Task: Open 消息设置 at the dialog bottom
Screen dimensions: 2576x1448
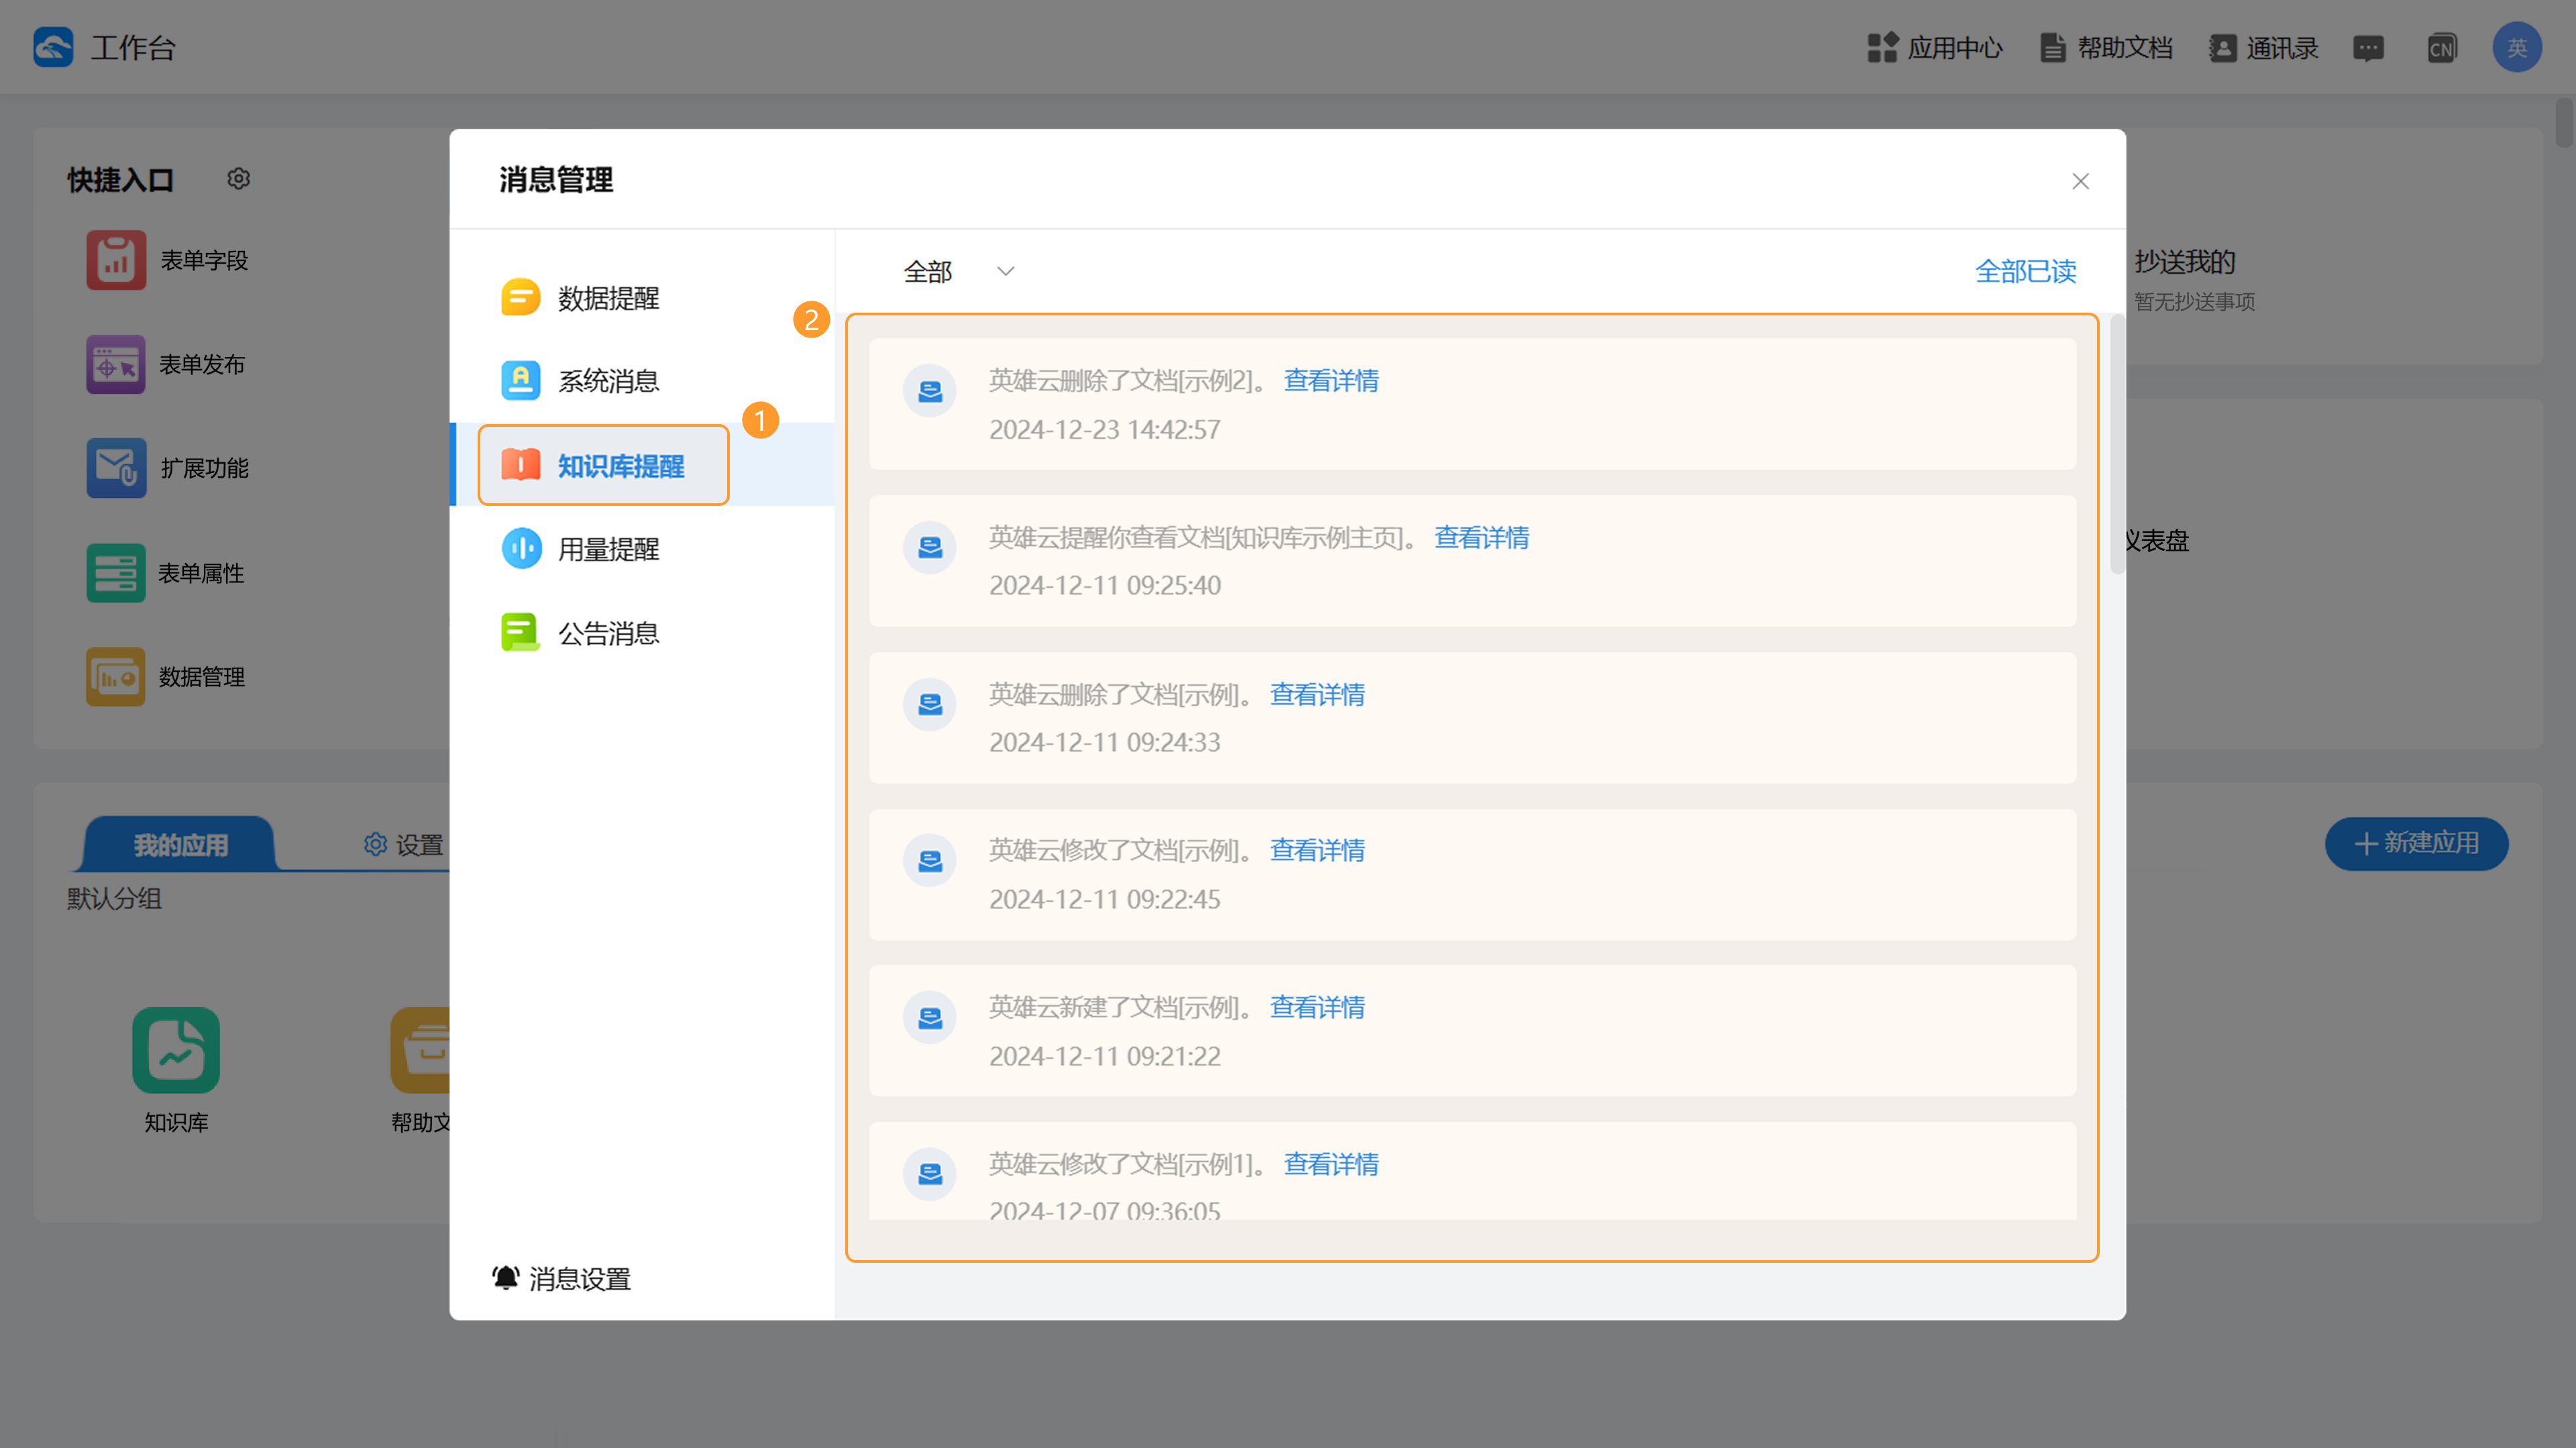Action: click(x=561, y=1279)
